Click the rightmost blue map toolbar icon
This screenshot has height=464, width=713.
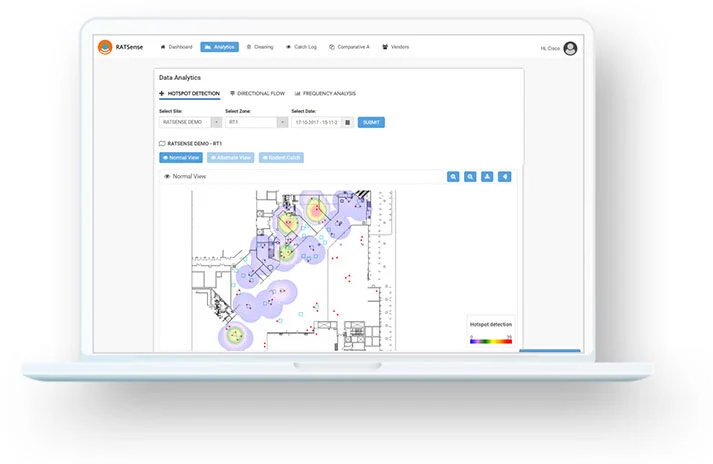(x=505, y=176)
